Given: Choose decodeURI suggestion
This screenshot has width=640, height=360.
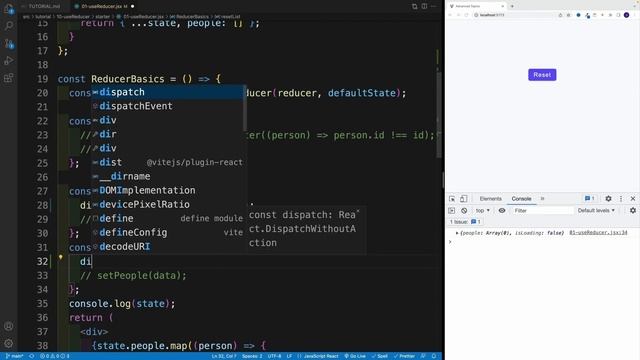Looking at the screenshot, I should 167,247.
